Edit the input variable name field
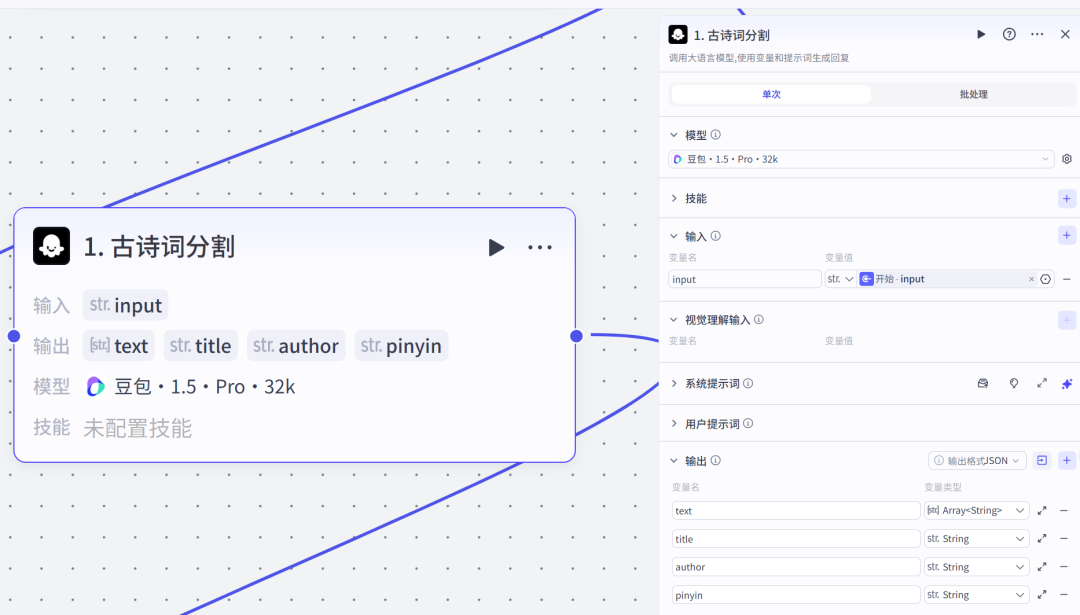 click(x=745, y=279)
